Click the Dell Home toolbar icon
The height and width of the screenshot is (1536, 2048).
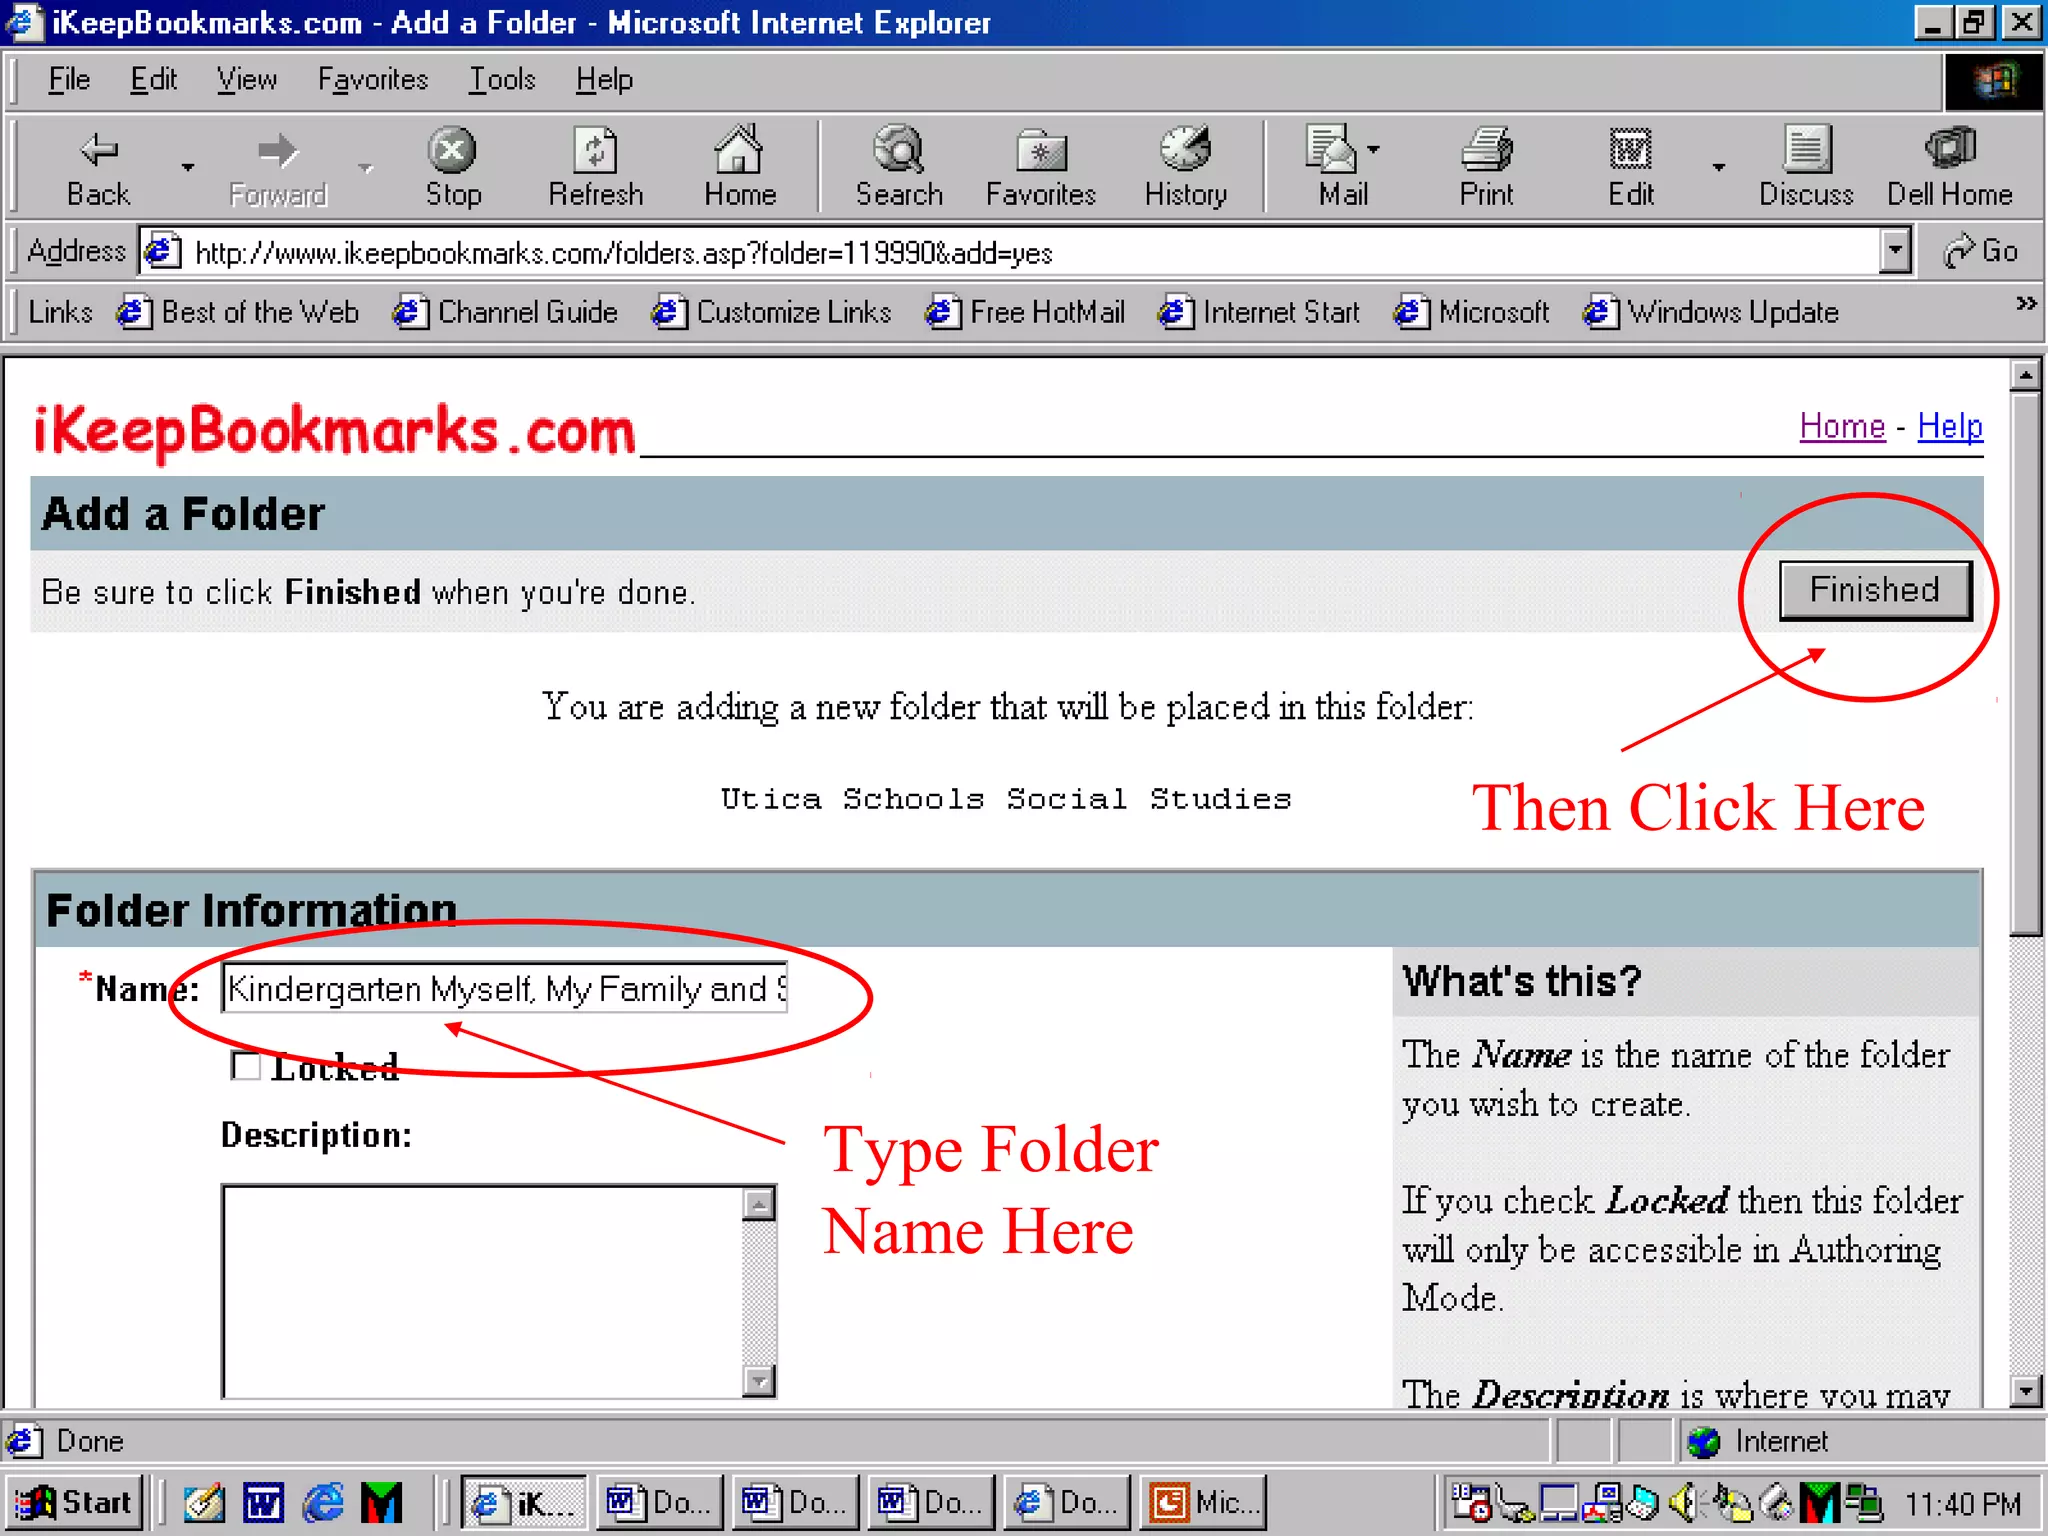(x=1949, y=167)
